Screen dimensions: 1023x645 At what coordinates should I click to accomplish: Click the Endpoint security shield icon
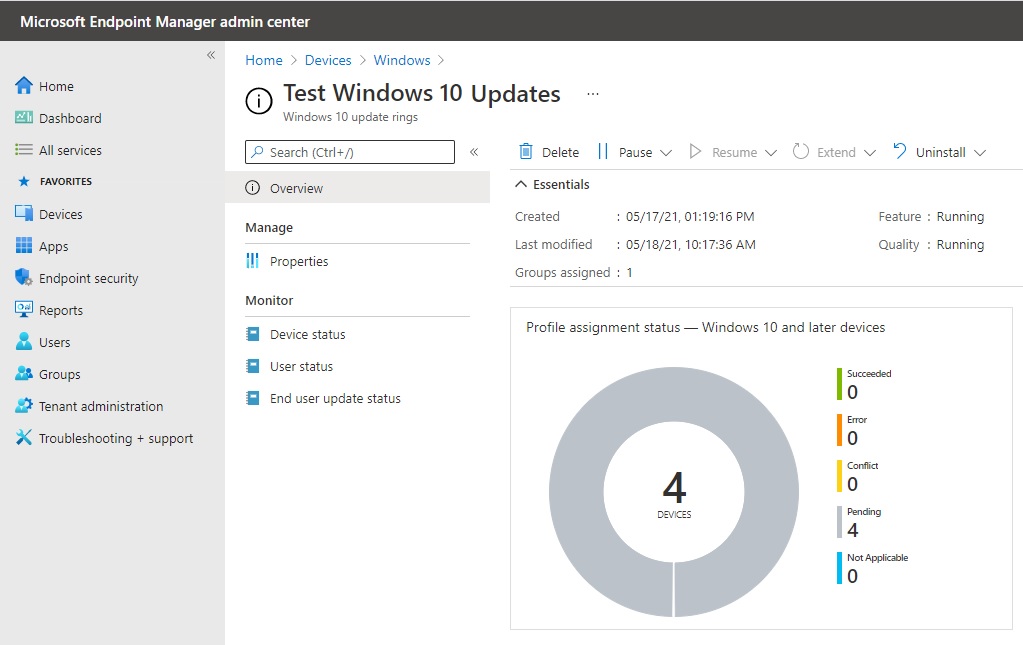(x=24, y=277)
